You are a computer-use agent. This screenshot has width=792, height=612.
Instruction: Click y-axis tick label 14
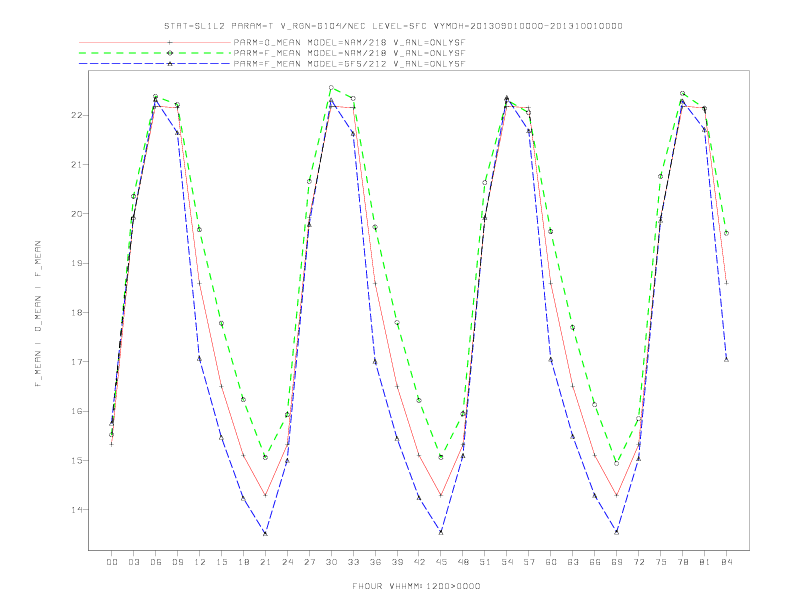77,509
